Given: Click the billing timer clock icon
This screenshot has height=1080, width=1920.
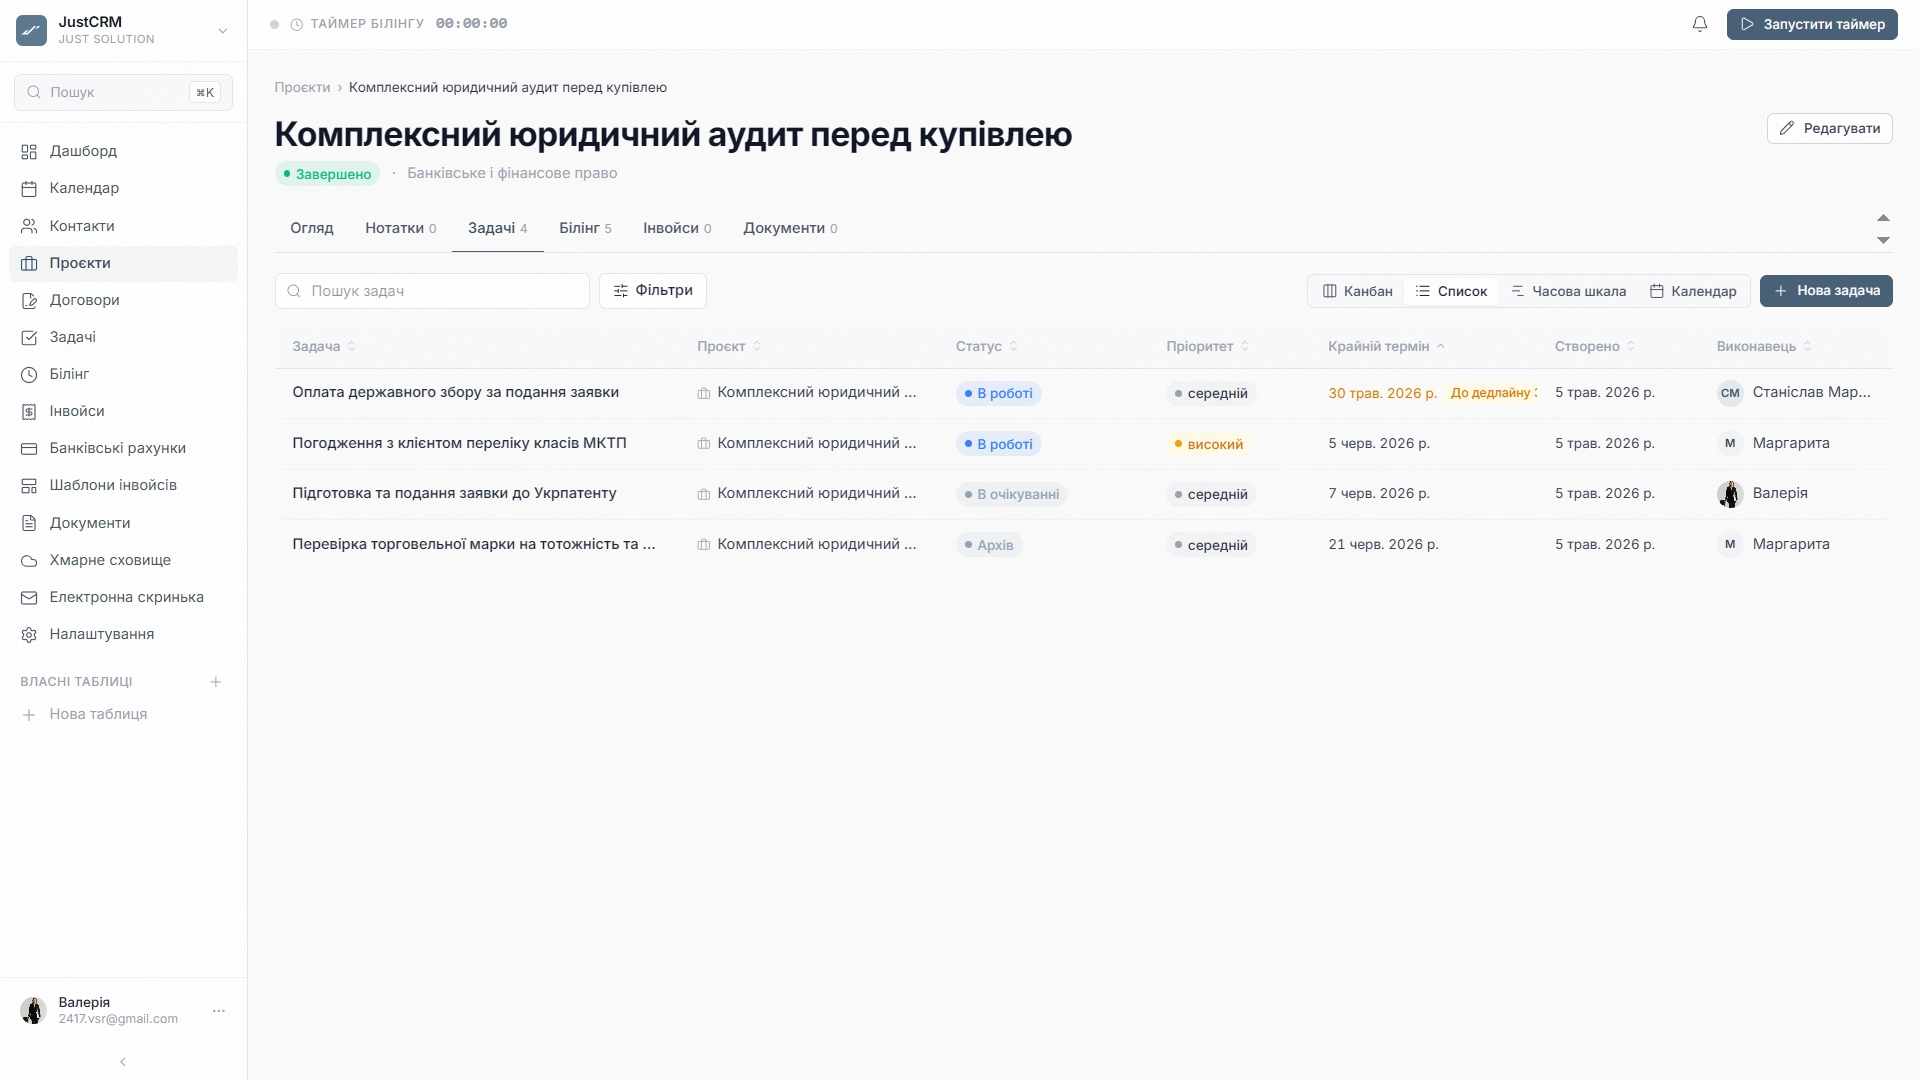Looking at the screenshot, I should click(x=297, y=24).
